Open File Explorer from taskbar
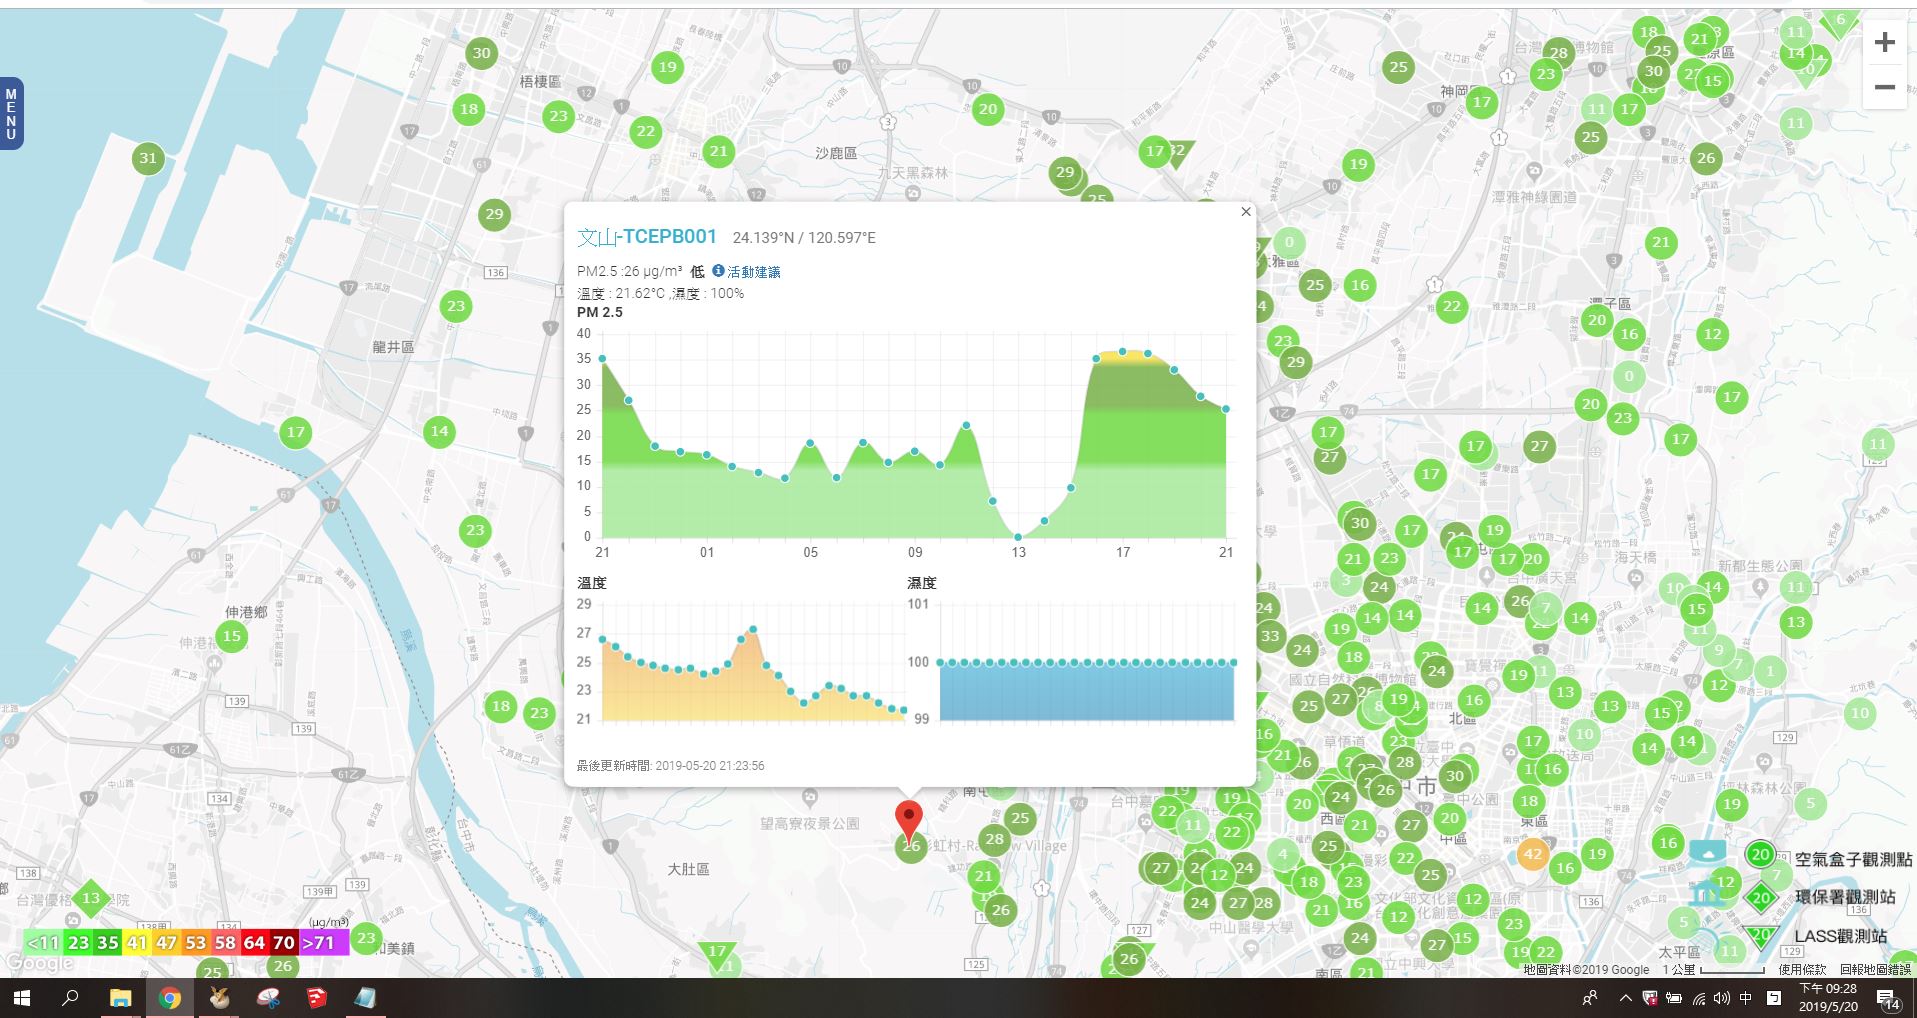 point(120,998)
